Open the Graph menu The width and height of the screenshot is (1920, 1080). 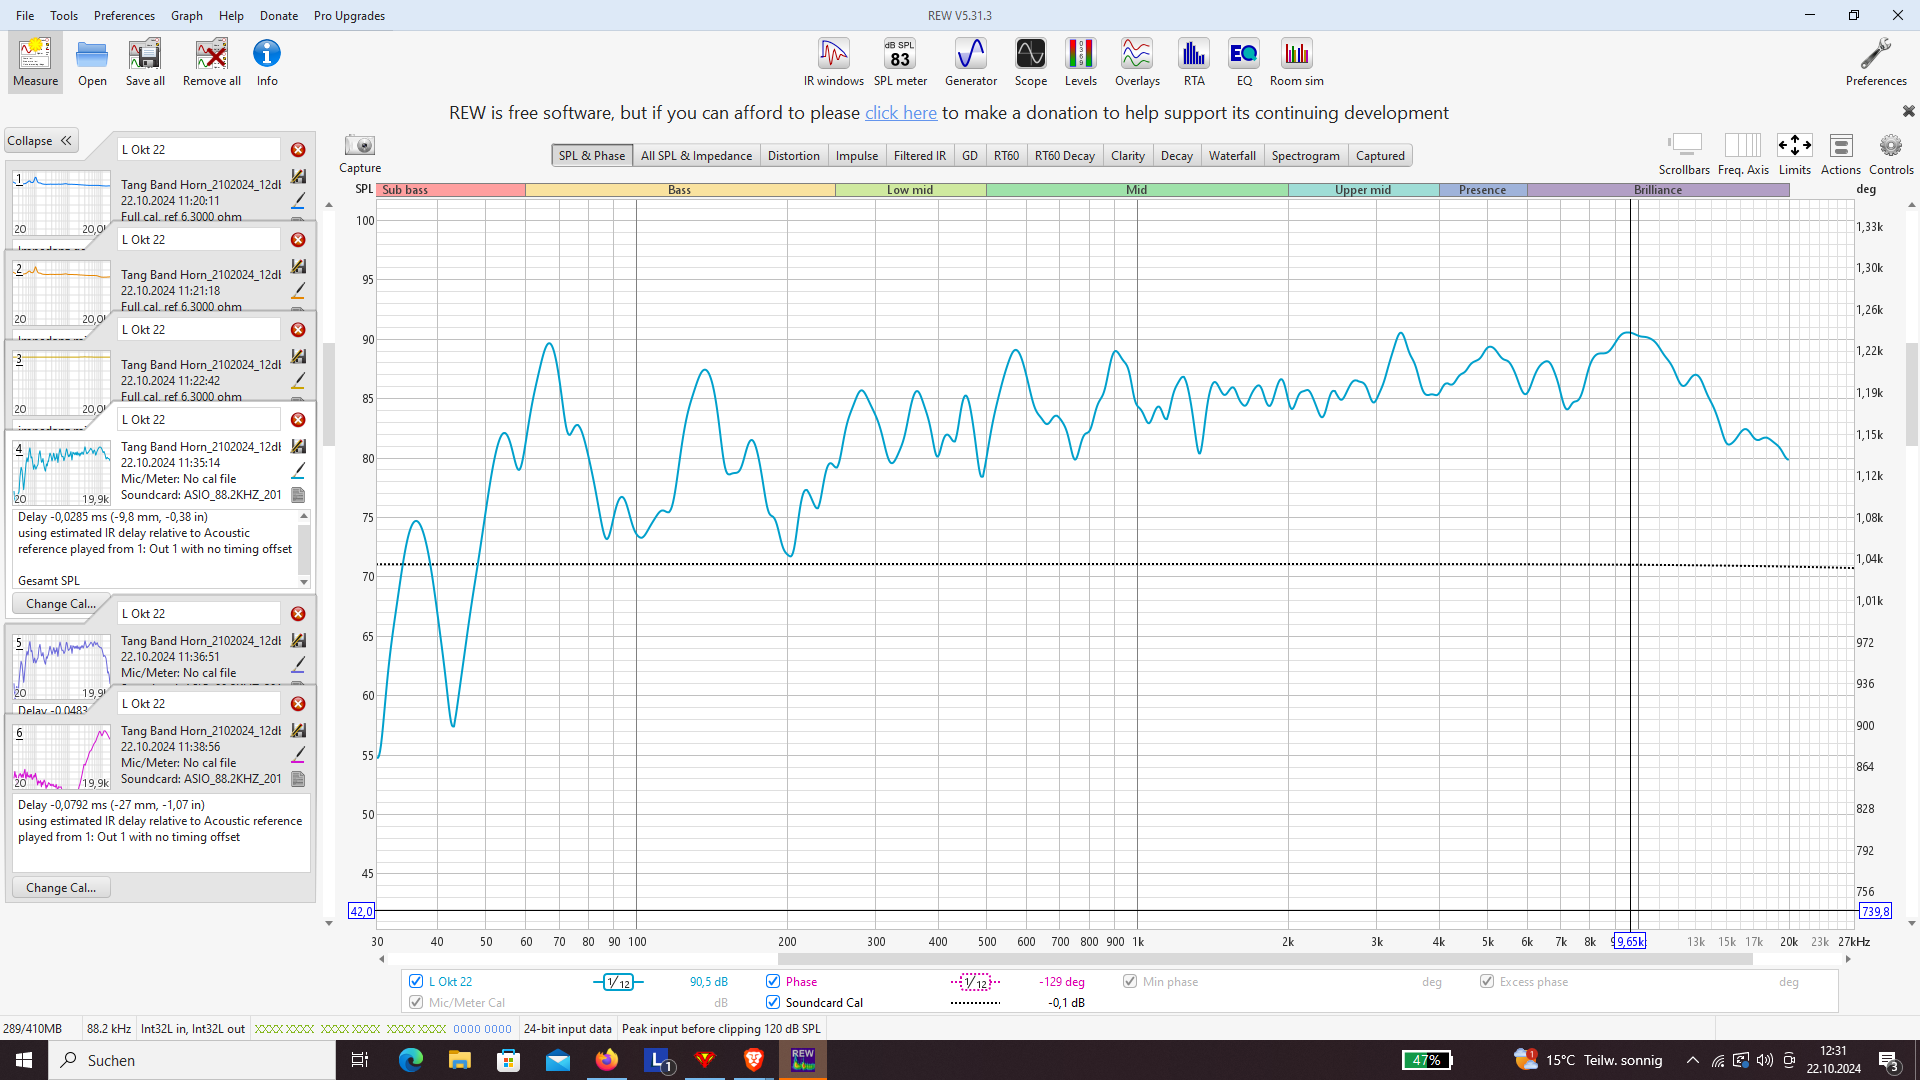point(187,15)
